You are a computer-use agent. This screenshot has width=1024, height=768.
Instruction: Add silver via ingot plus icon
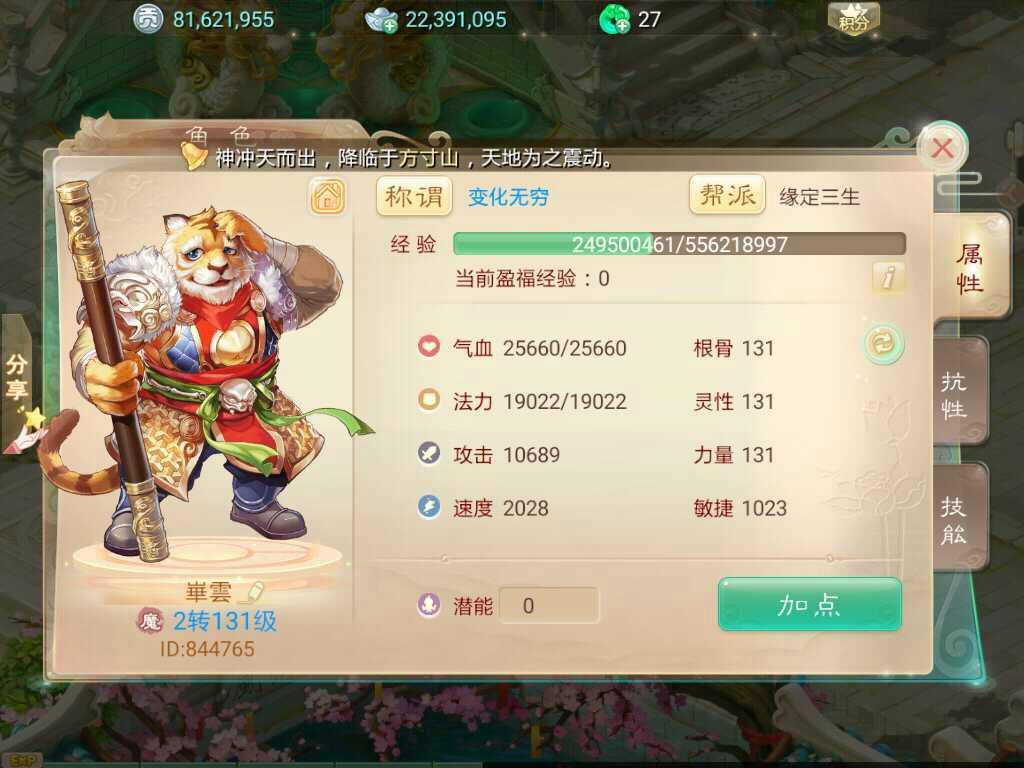[381, 20]
